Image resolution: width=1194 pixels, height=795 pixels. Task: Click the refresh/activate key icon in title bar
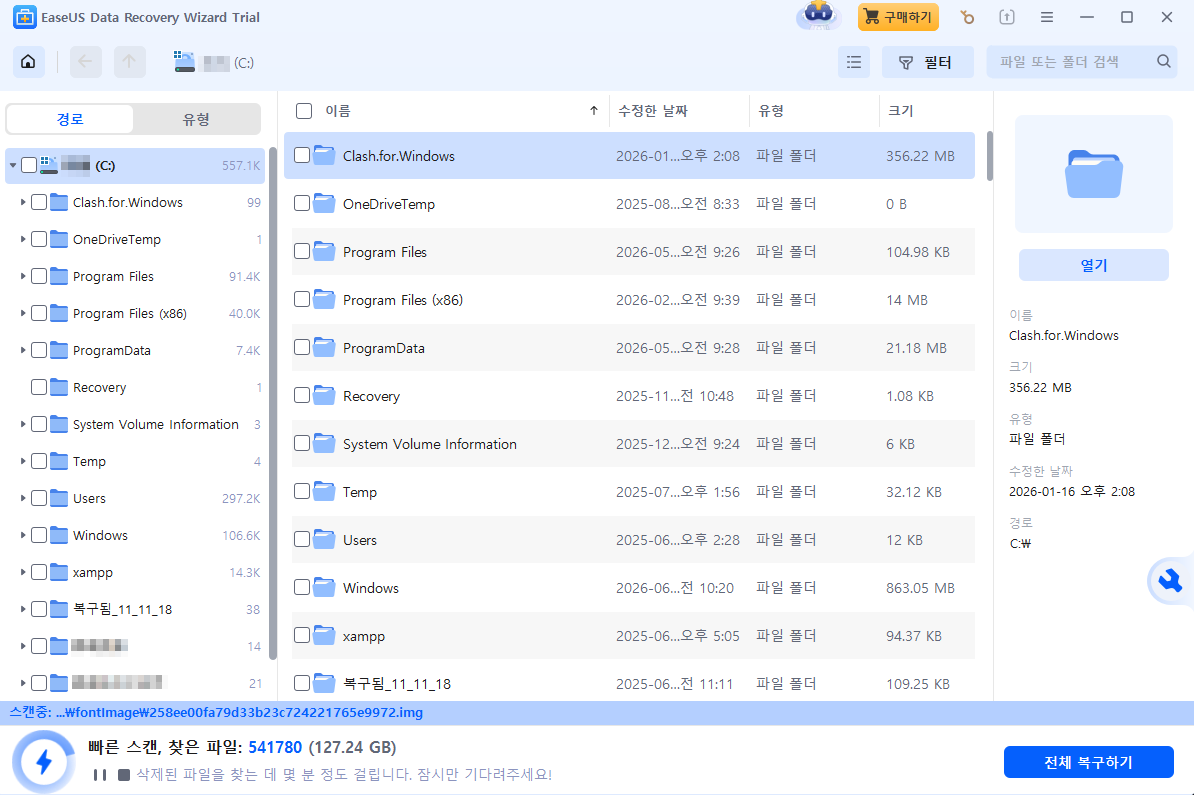pos(966,17)
